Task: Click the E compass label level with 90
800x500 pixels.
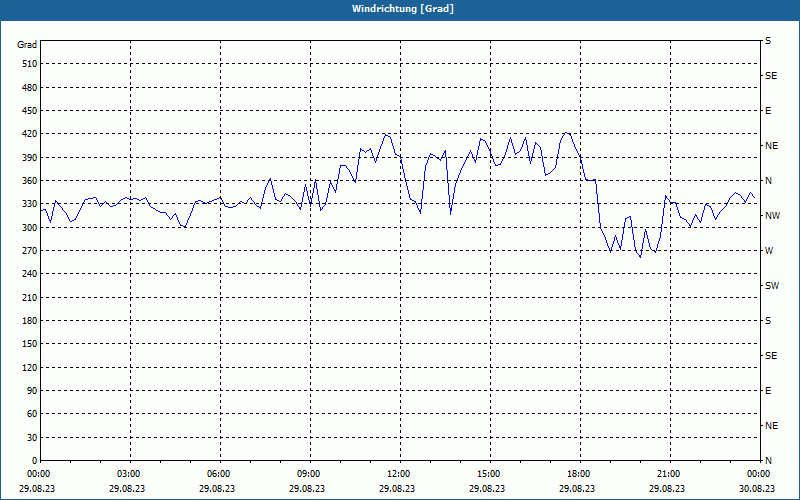Action: [x=768, y=391]
